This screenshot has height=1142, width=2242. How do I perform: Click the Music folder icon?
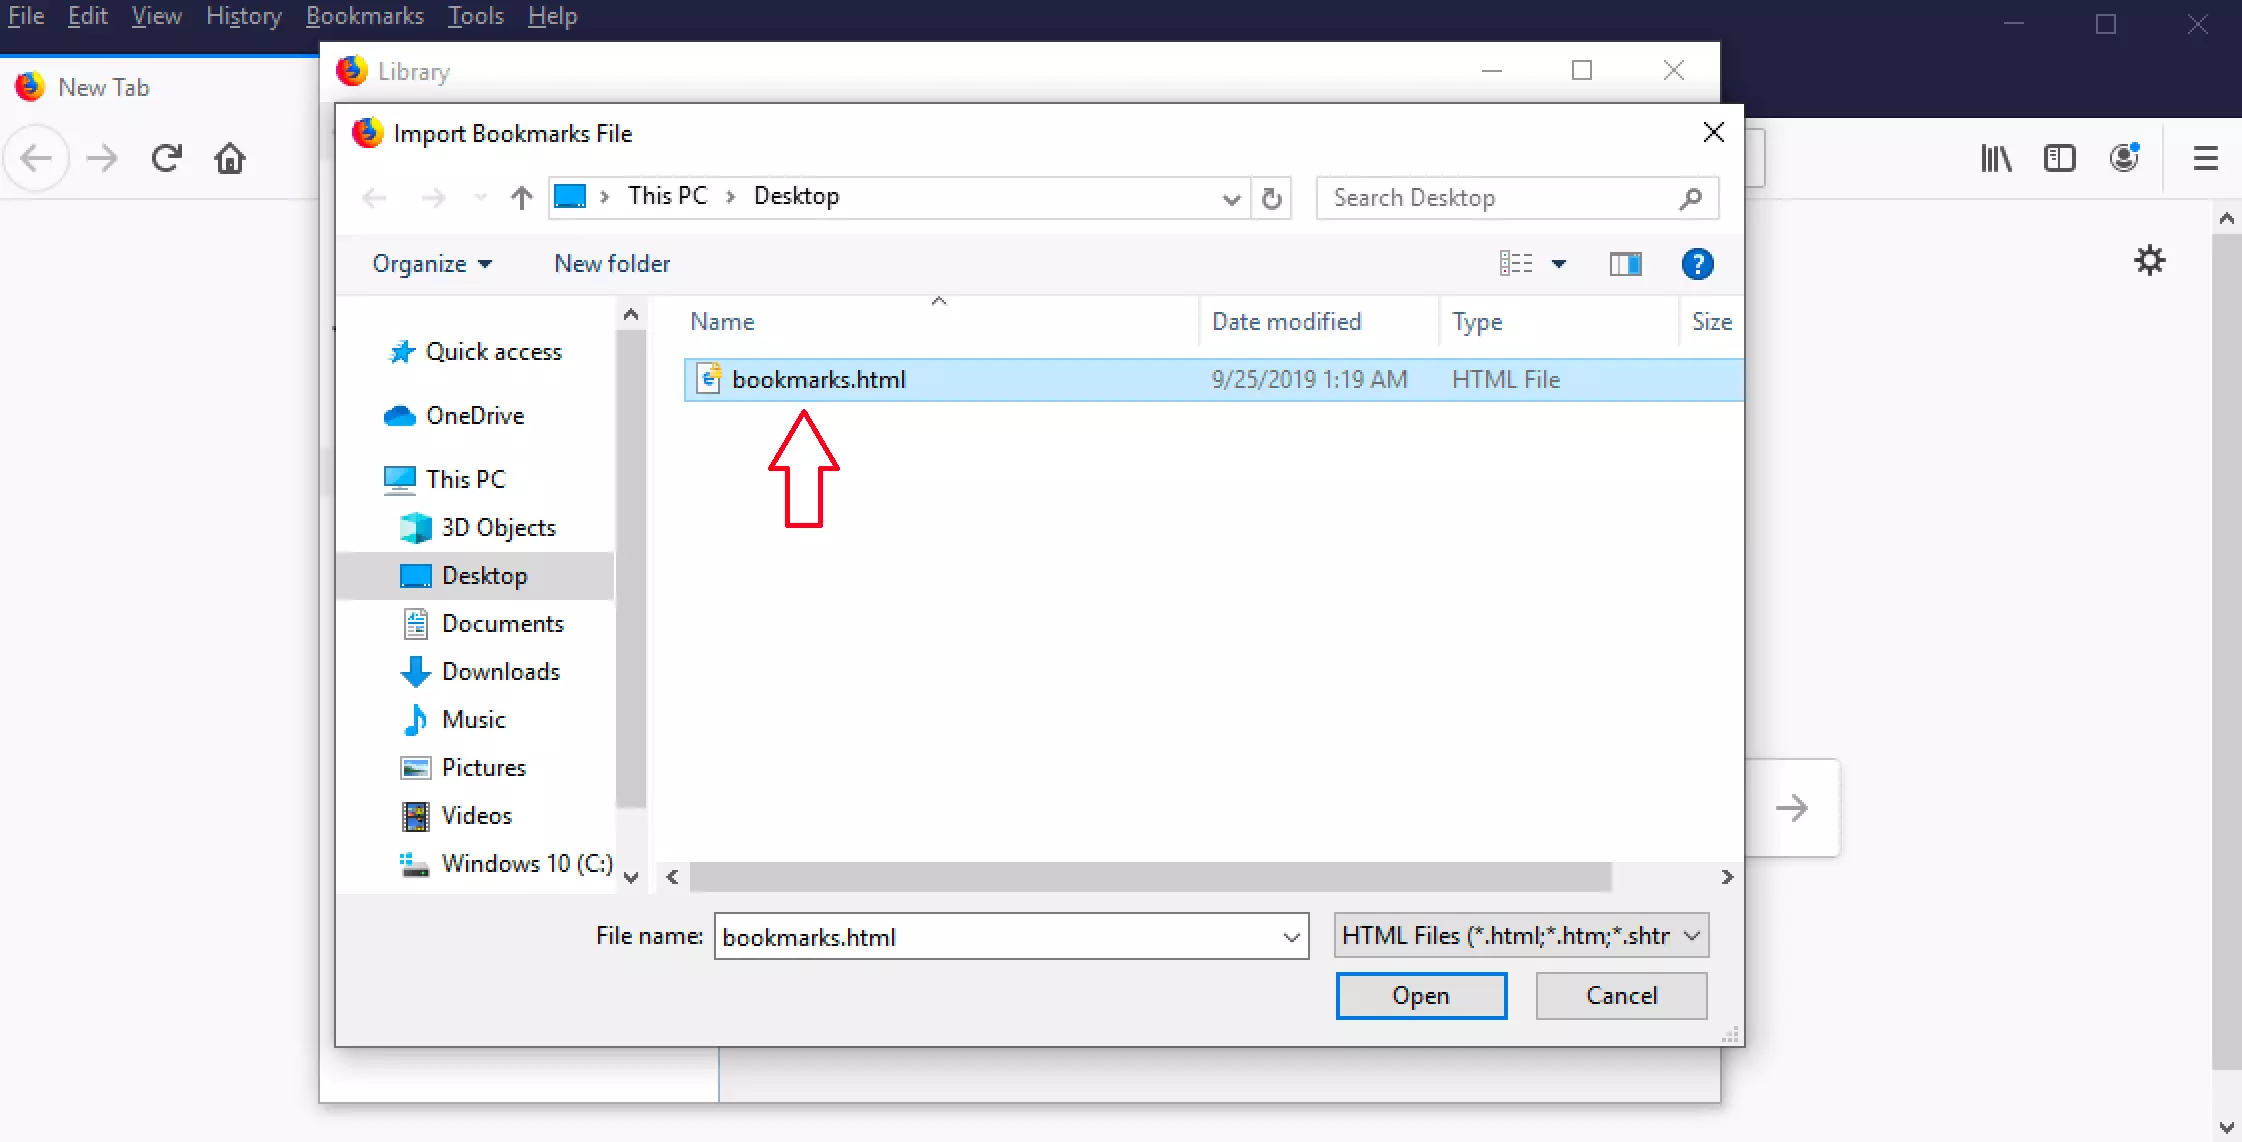[416, 718]
